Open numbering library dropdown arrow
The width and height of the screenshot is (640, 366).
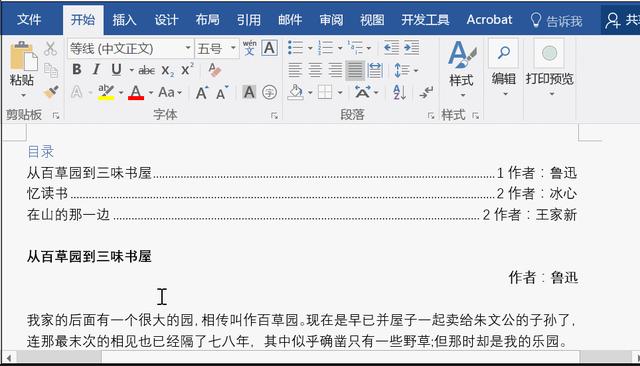pos(340,48)
